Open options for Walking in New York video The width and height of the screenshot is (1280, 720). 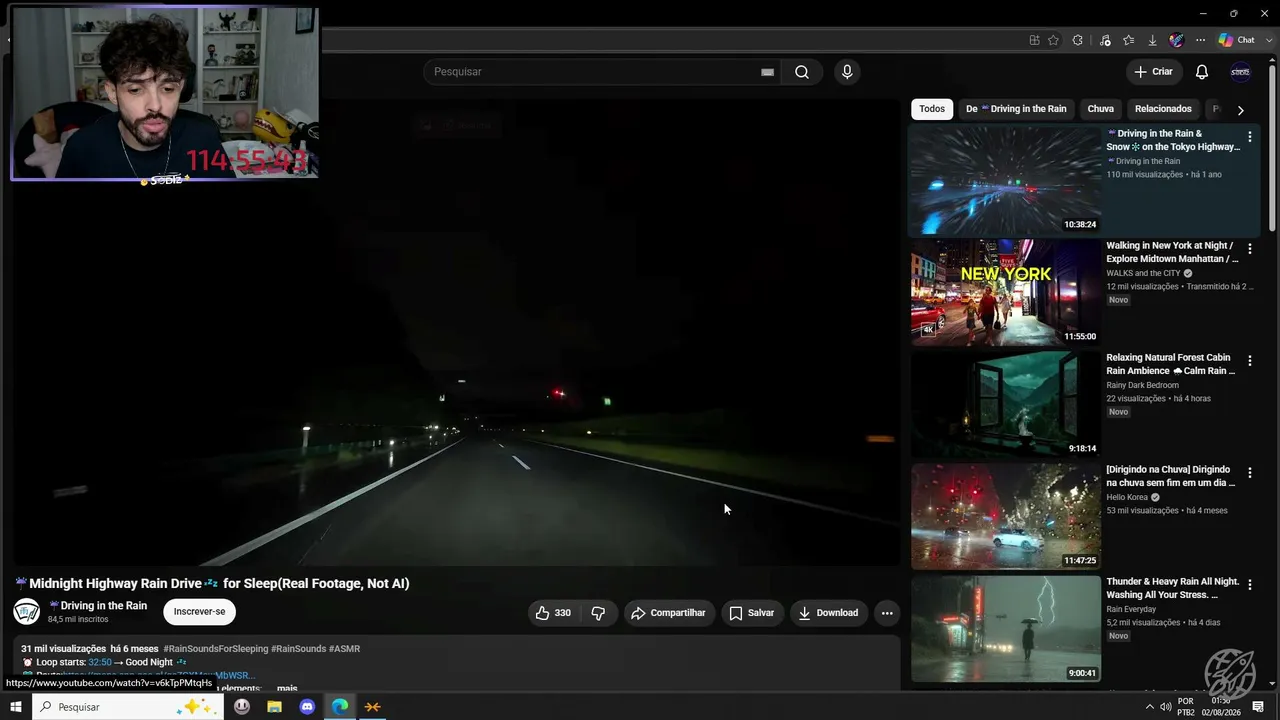click(x=1249, y=248)
